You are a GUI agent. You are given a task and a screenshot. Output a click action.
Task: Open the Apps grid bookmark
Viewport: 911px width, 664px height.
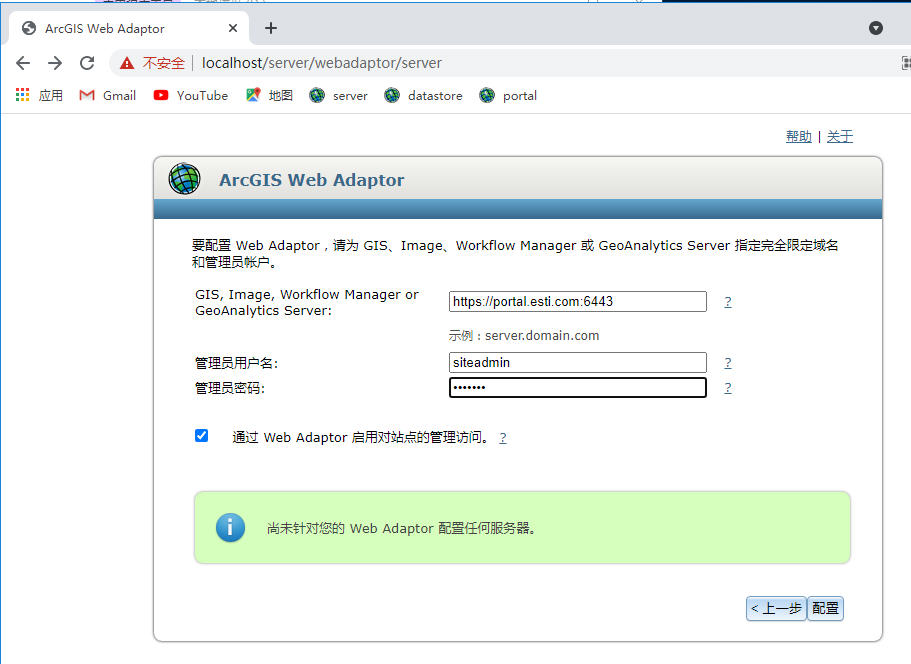point(39,95)
